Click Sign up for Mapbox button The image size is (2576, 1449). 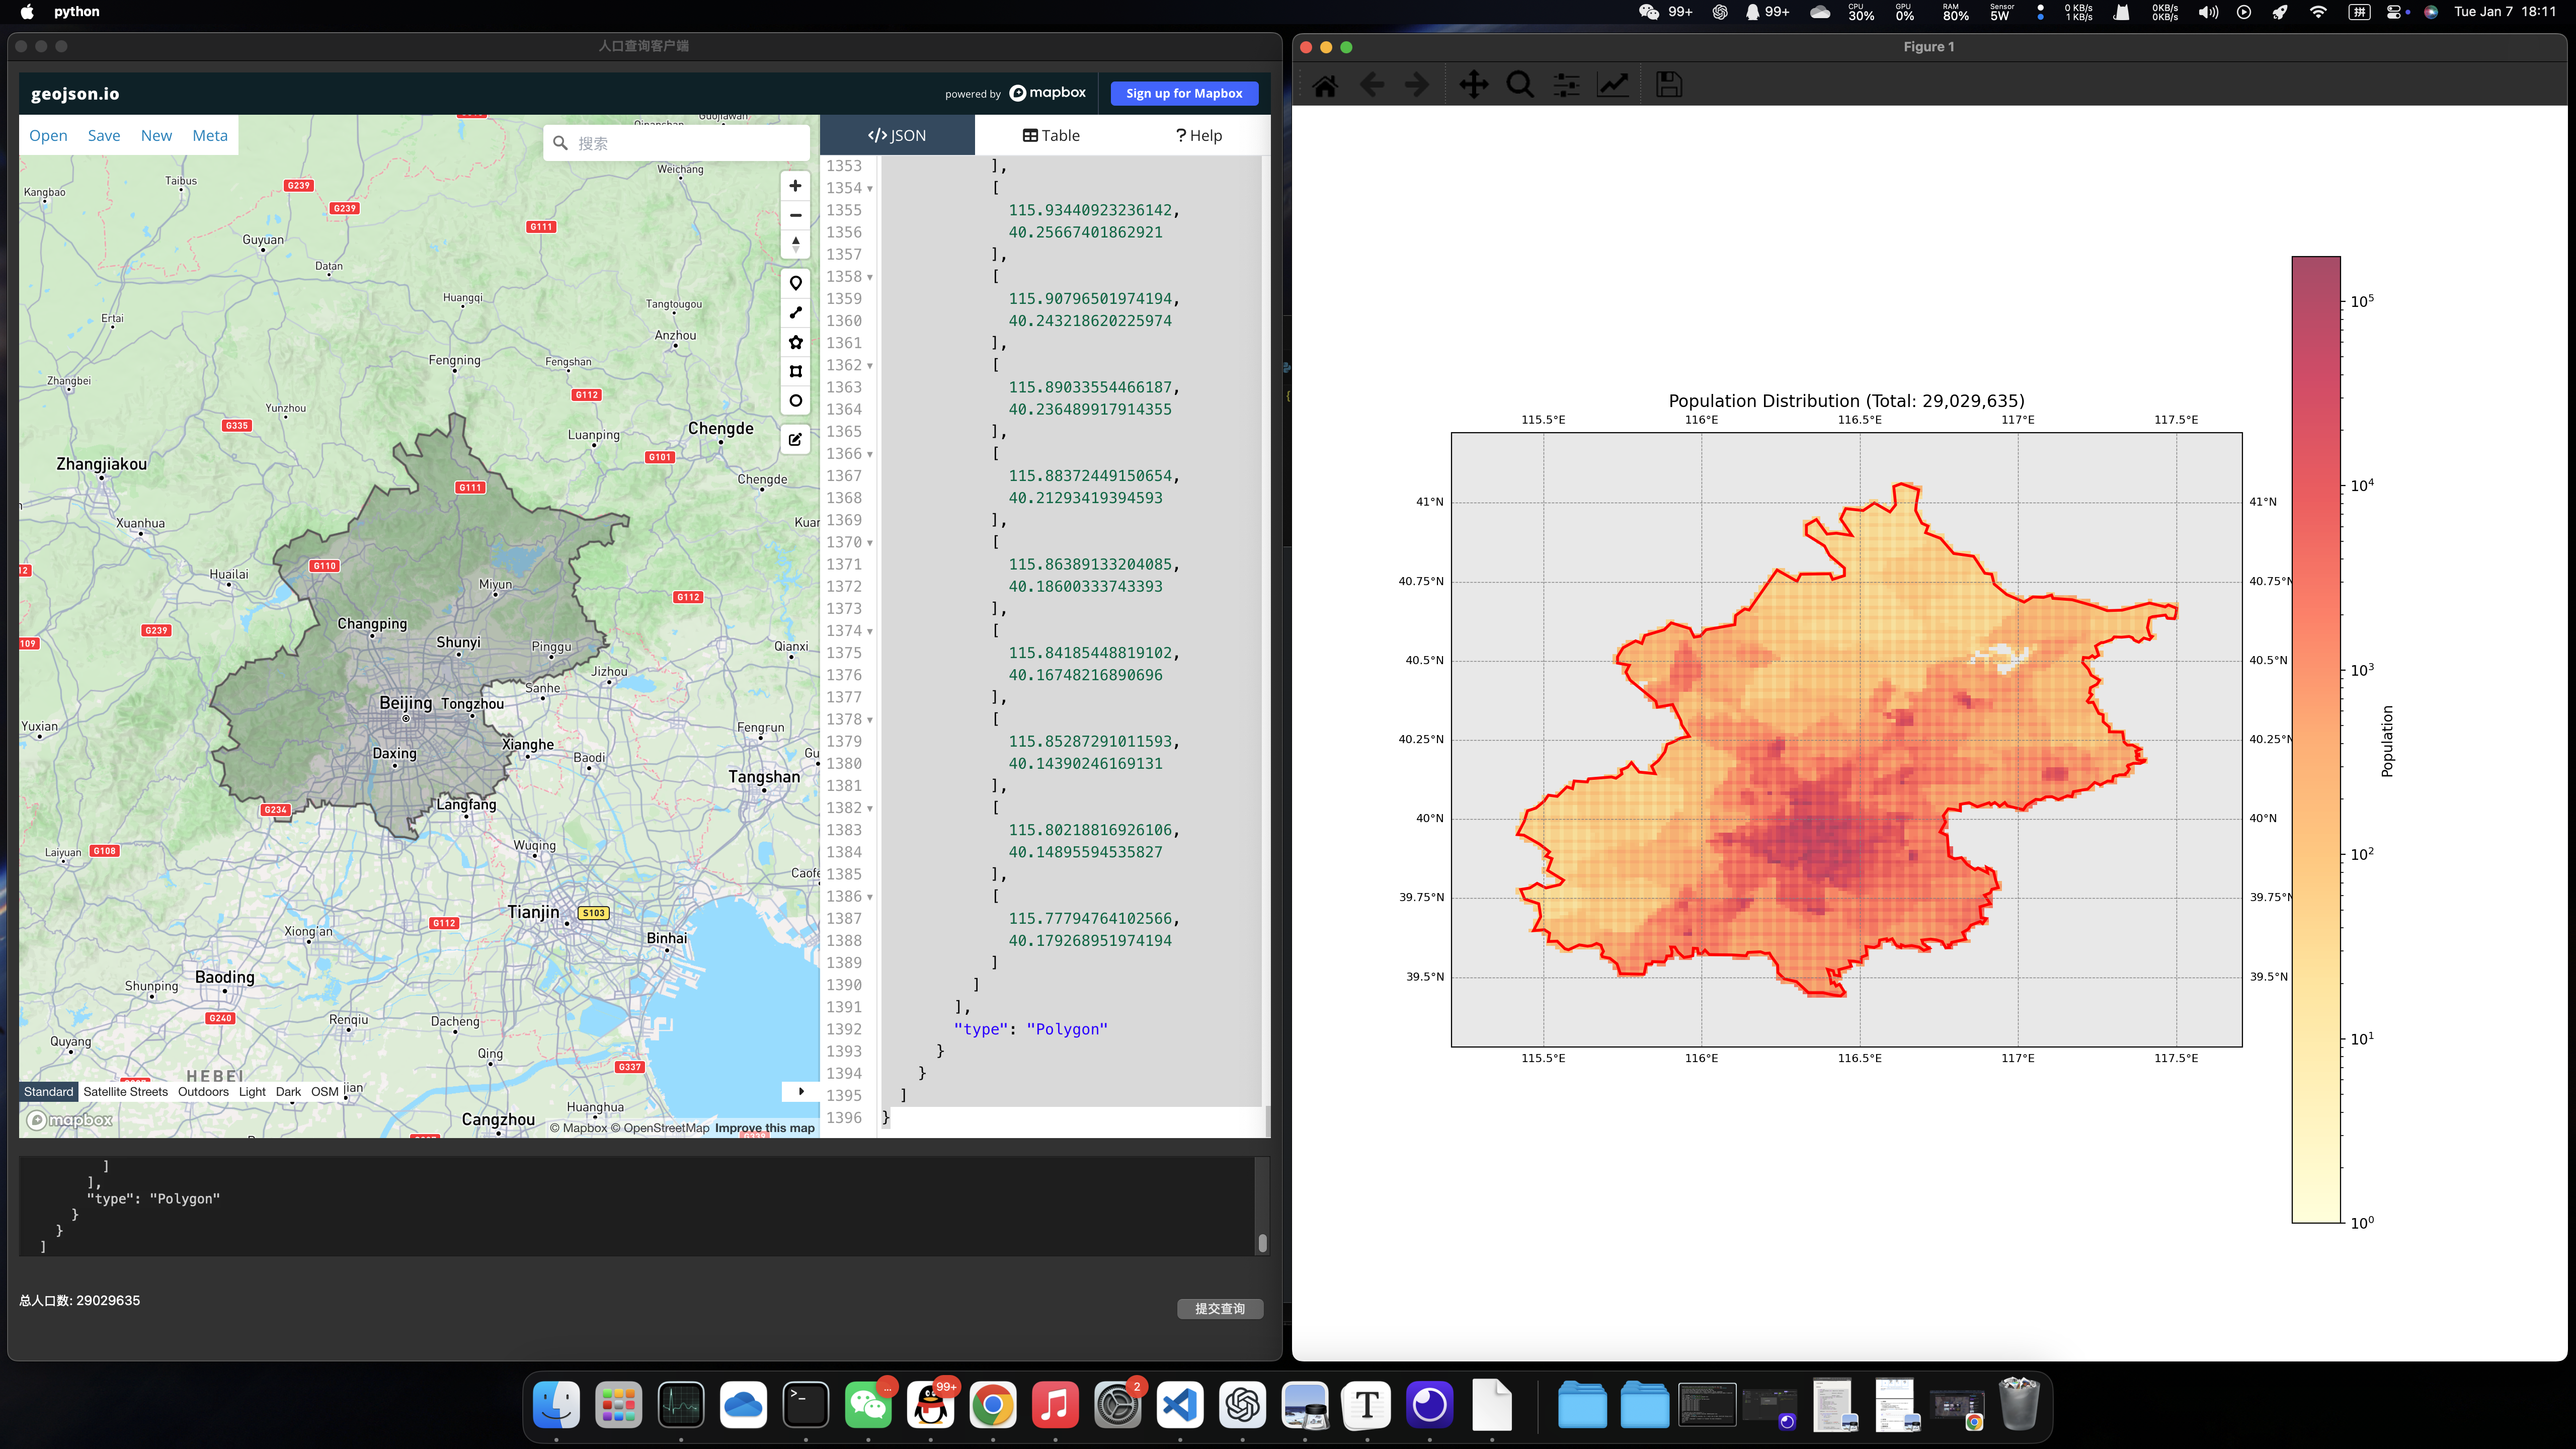1183,93
